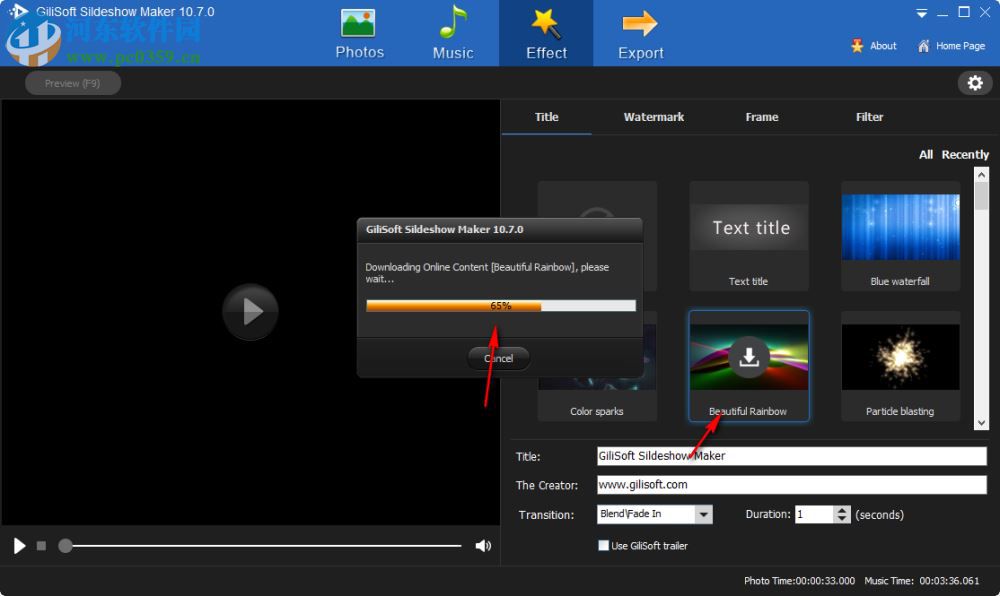The width and height of the screenshot is (1000, 596).
Task: Switch to the Watermark tab
Action: point(653,117)
